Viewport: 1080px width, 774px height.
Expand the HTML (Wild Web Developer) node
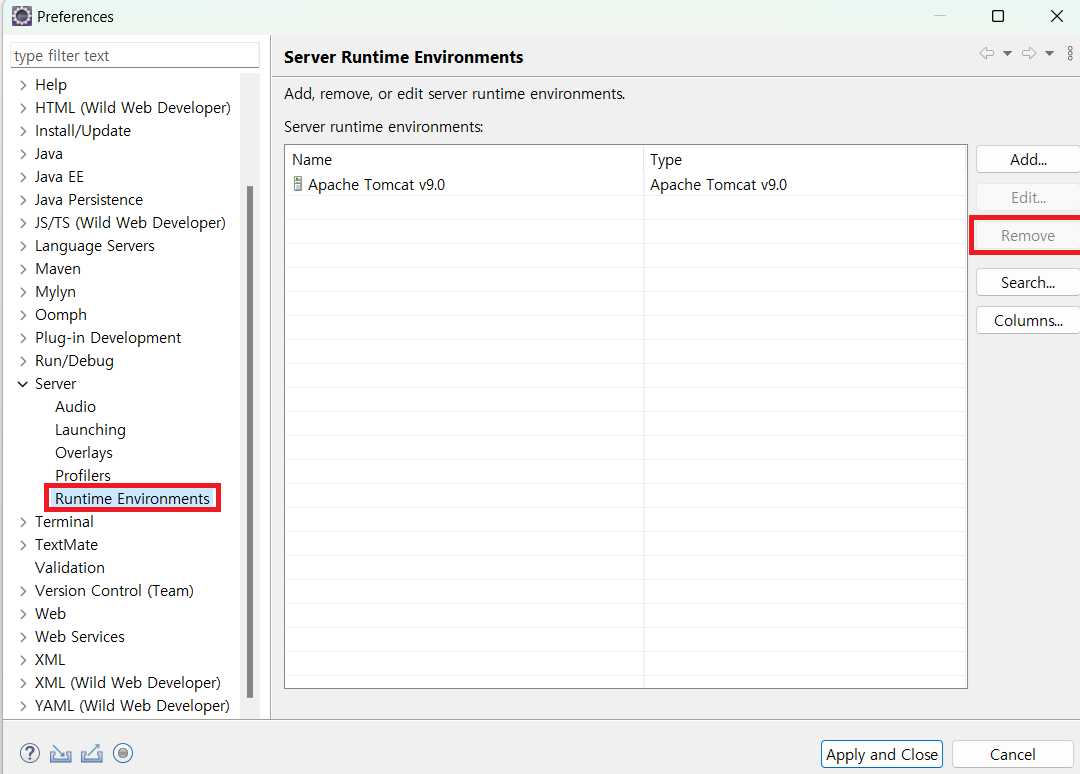tap(23, 108)
